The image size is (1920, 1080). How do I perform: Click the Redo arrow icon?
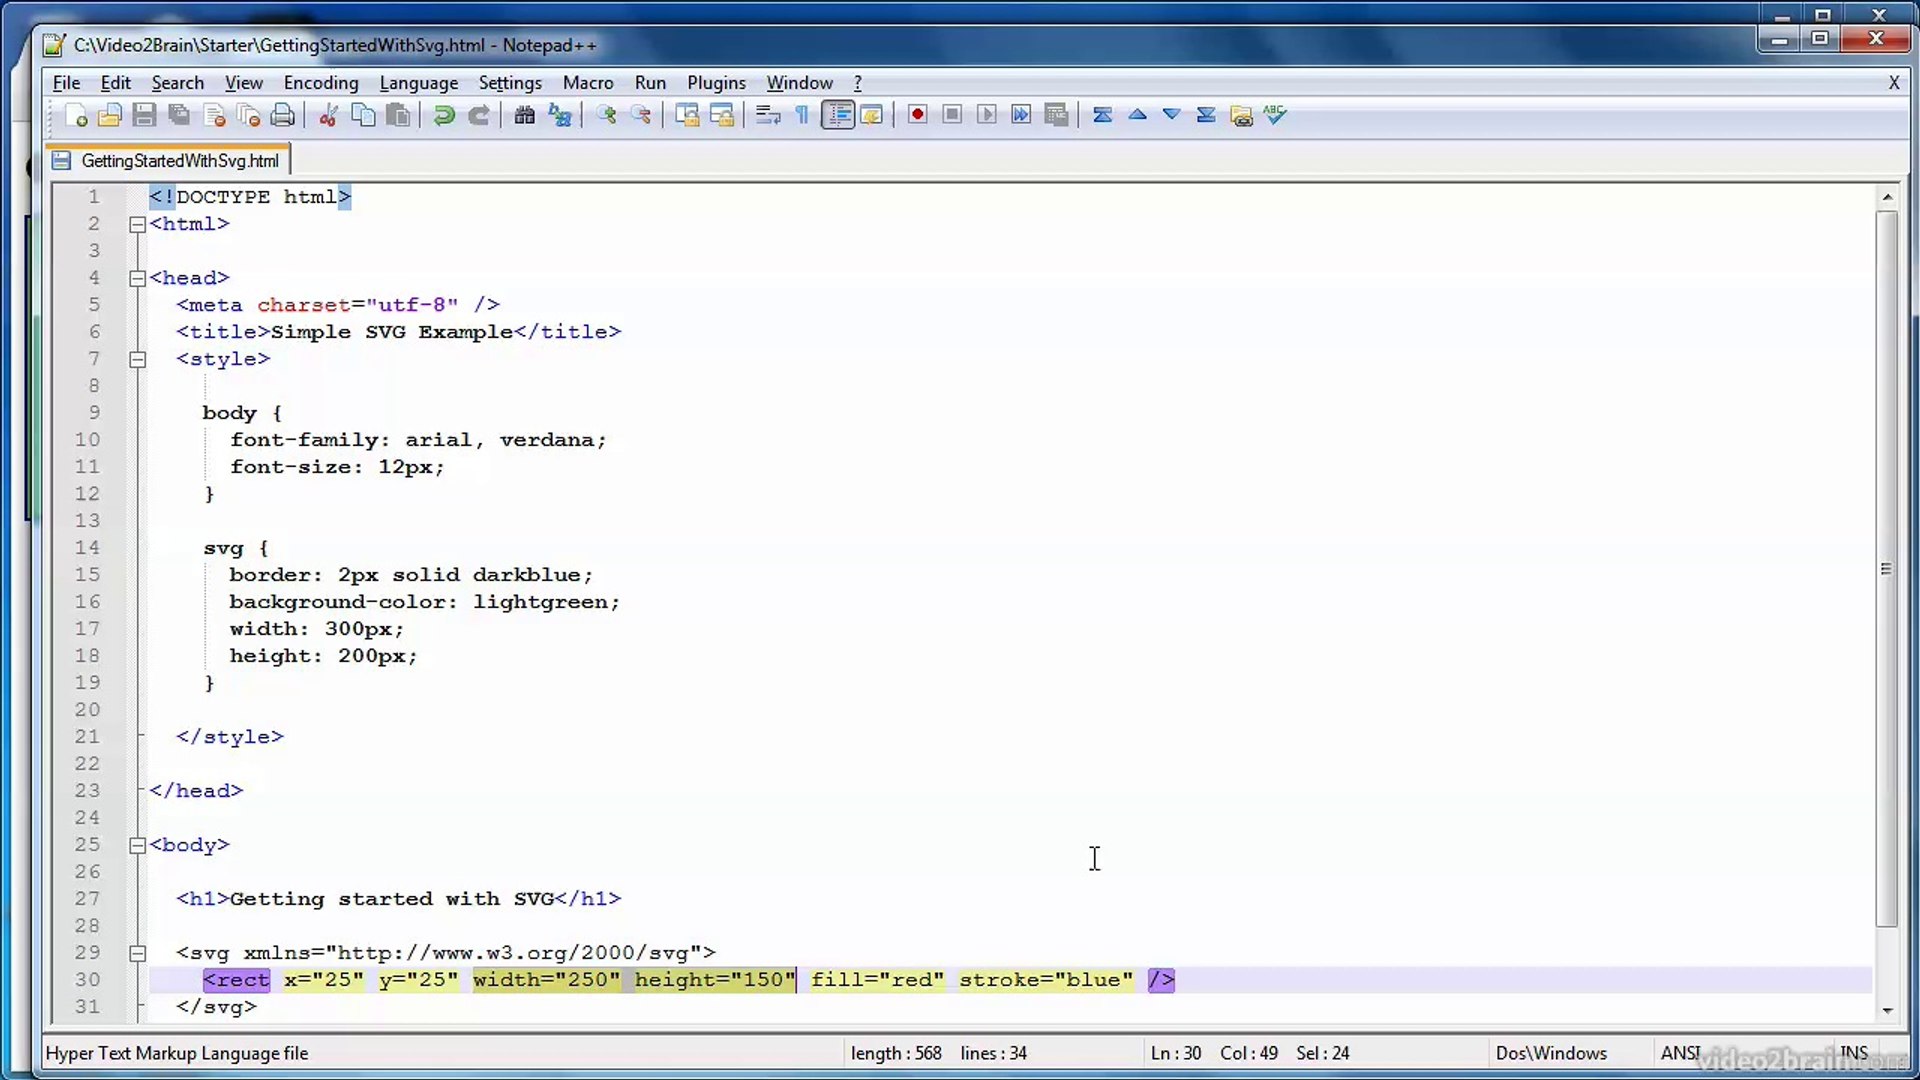pyautogui.click(x=479, y=115)
